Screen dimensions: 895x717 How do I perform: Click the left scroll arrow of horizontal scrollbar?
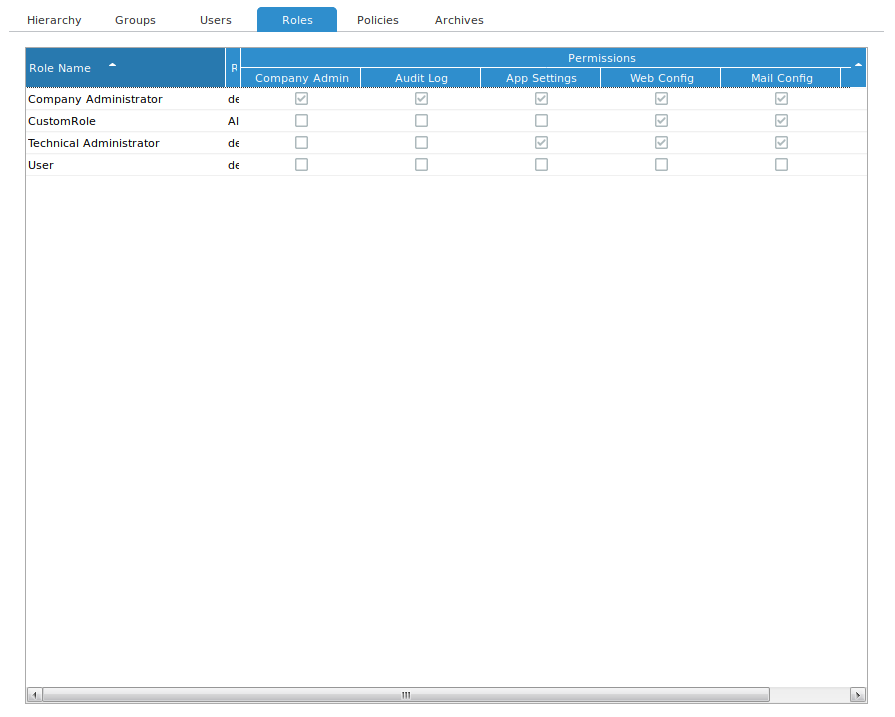tap(33, 694)
